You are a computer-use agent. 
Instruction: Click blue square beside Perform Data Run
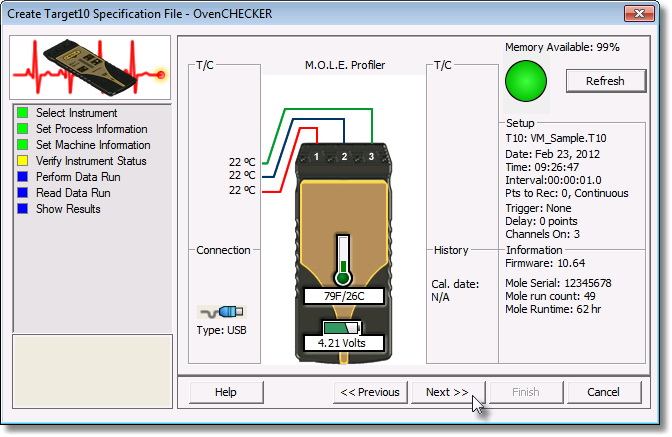pyautogui.click(x=22, y=177)
